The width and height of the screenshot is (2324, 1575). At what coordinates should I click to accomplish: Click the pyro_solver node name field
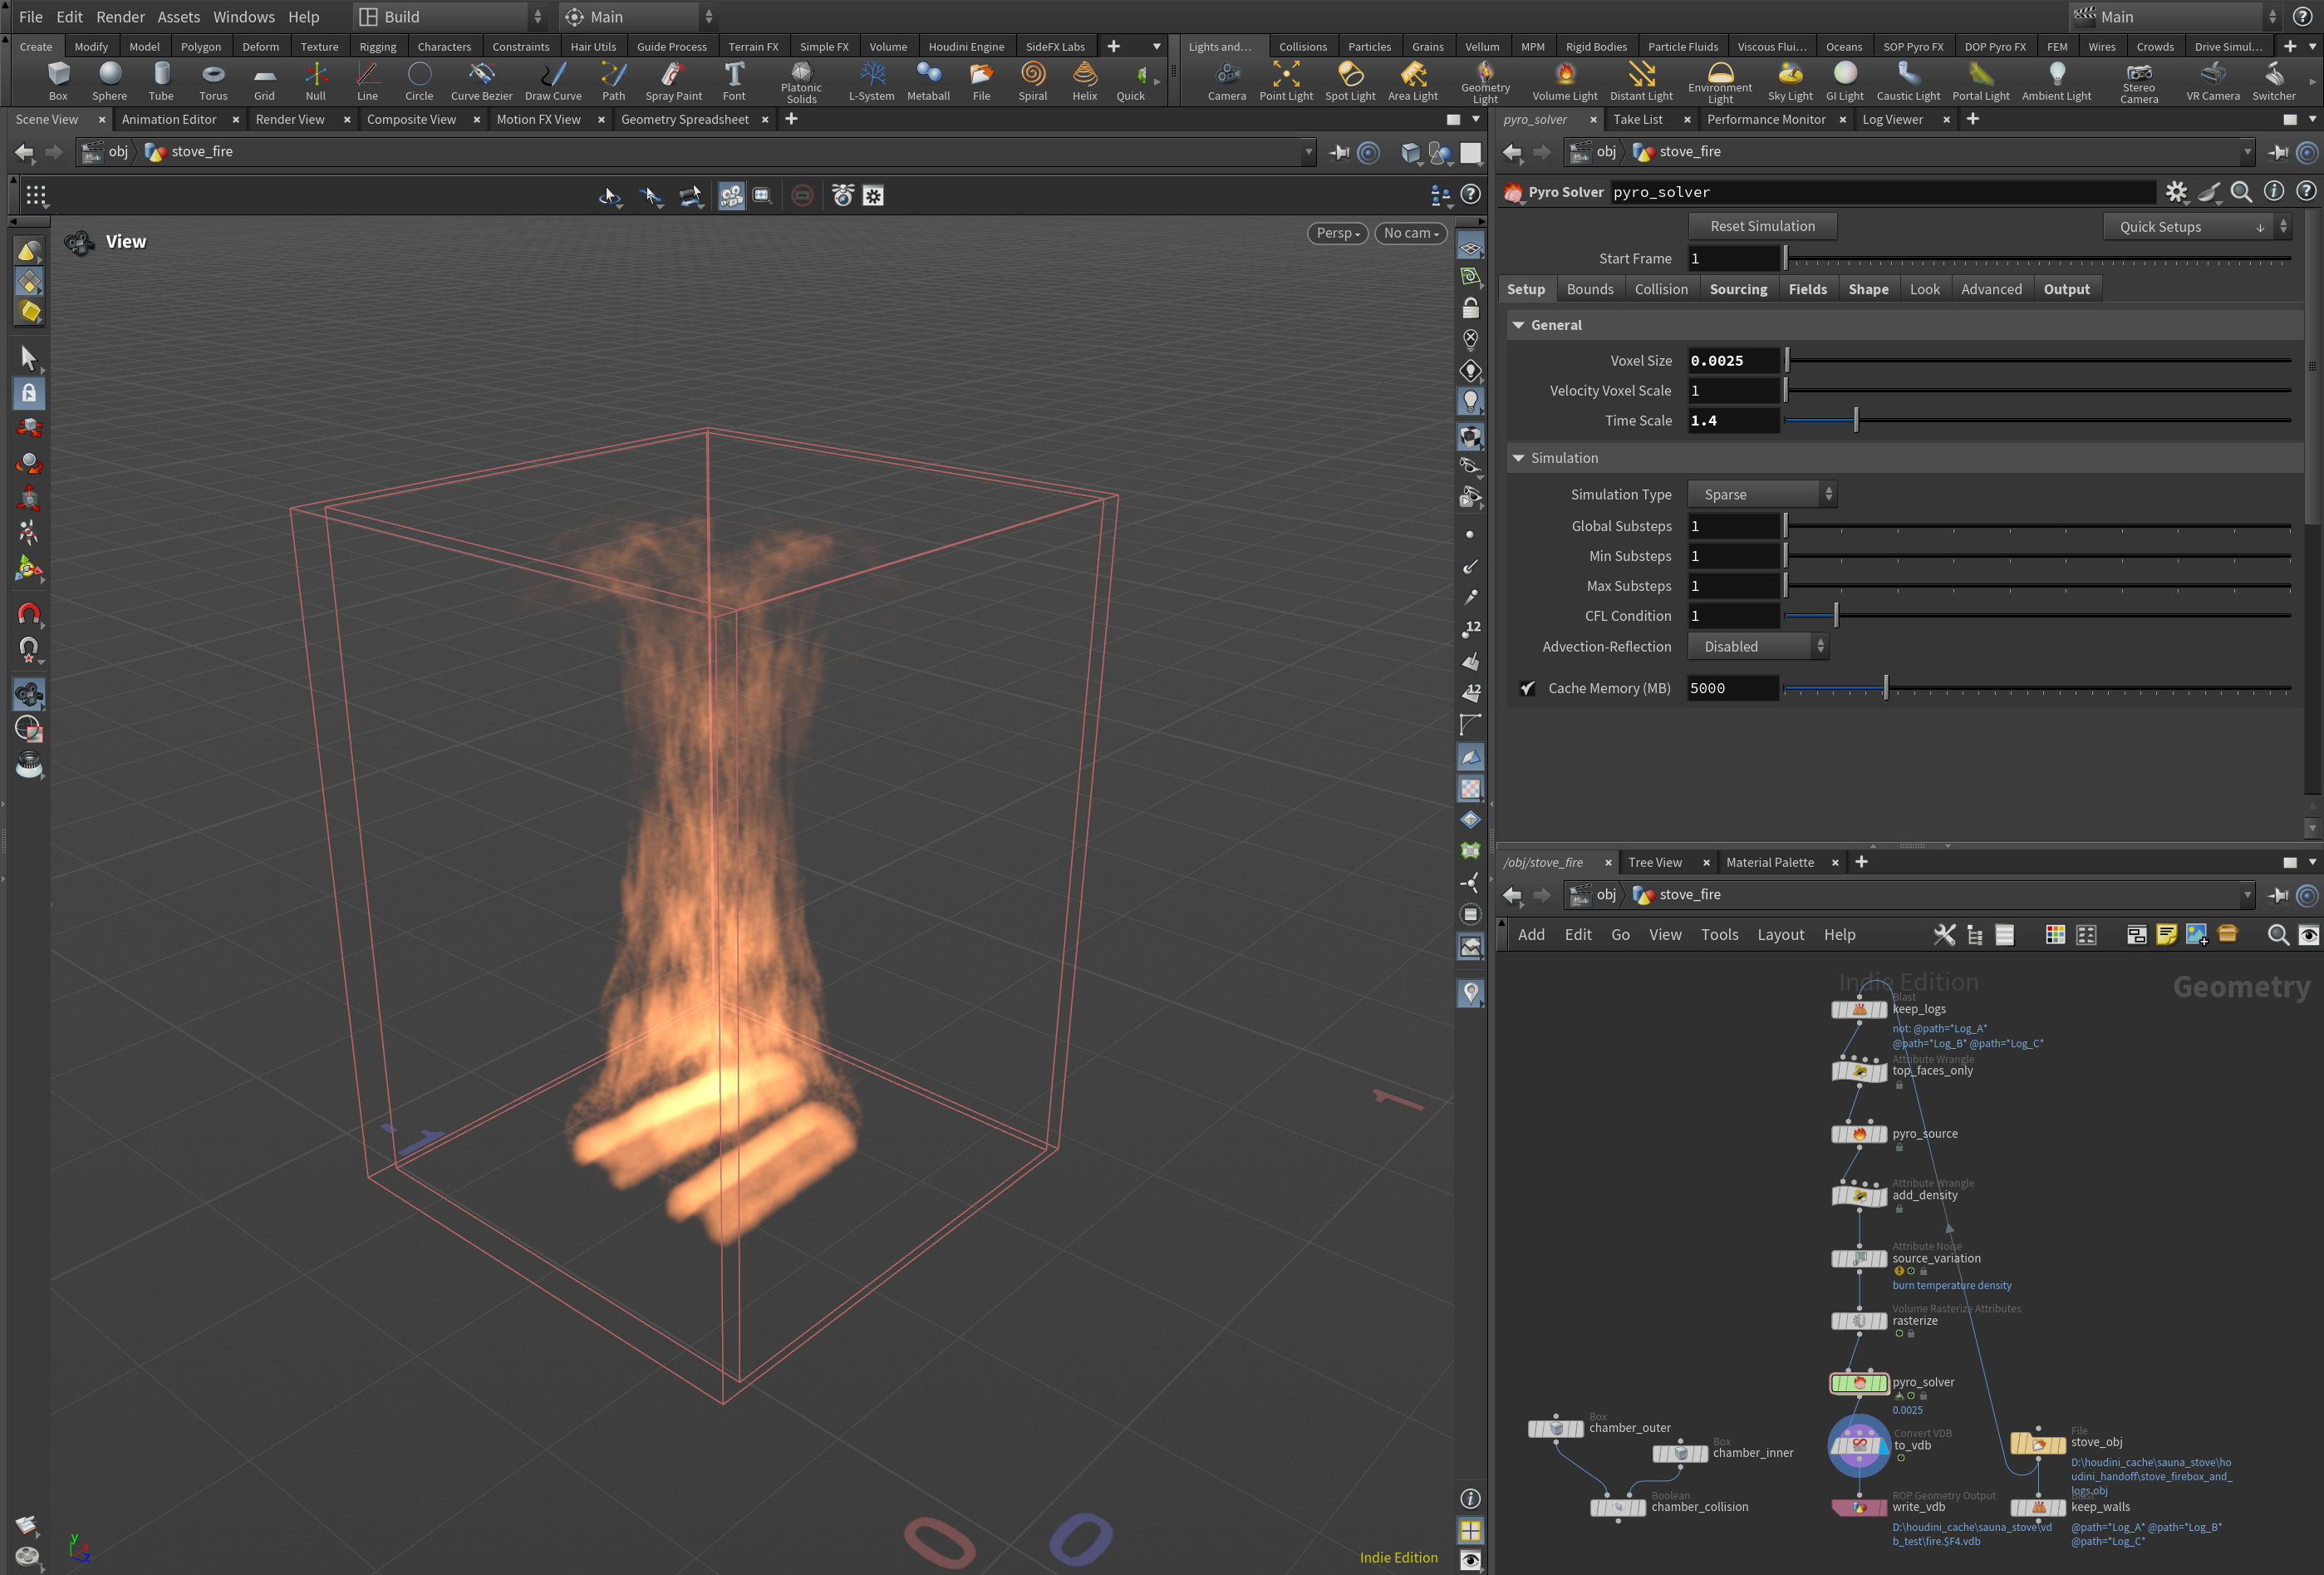tap(1881, 192)
